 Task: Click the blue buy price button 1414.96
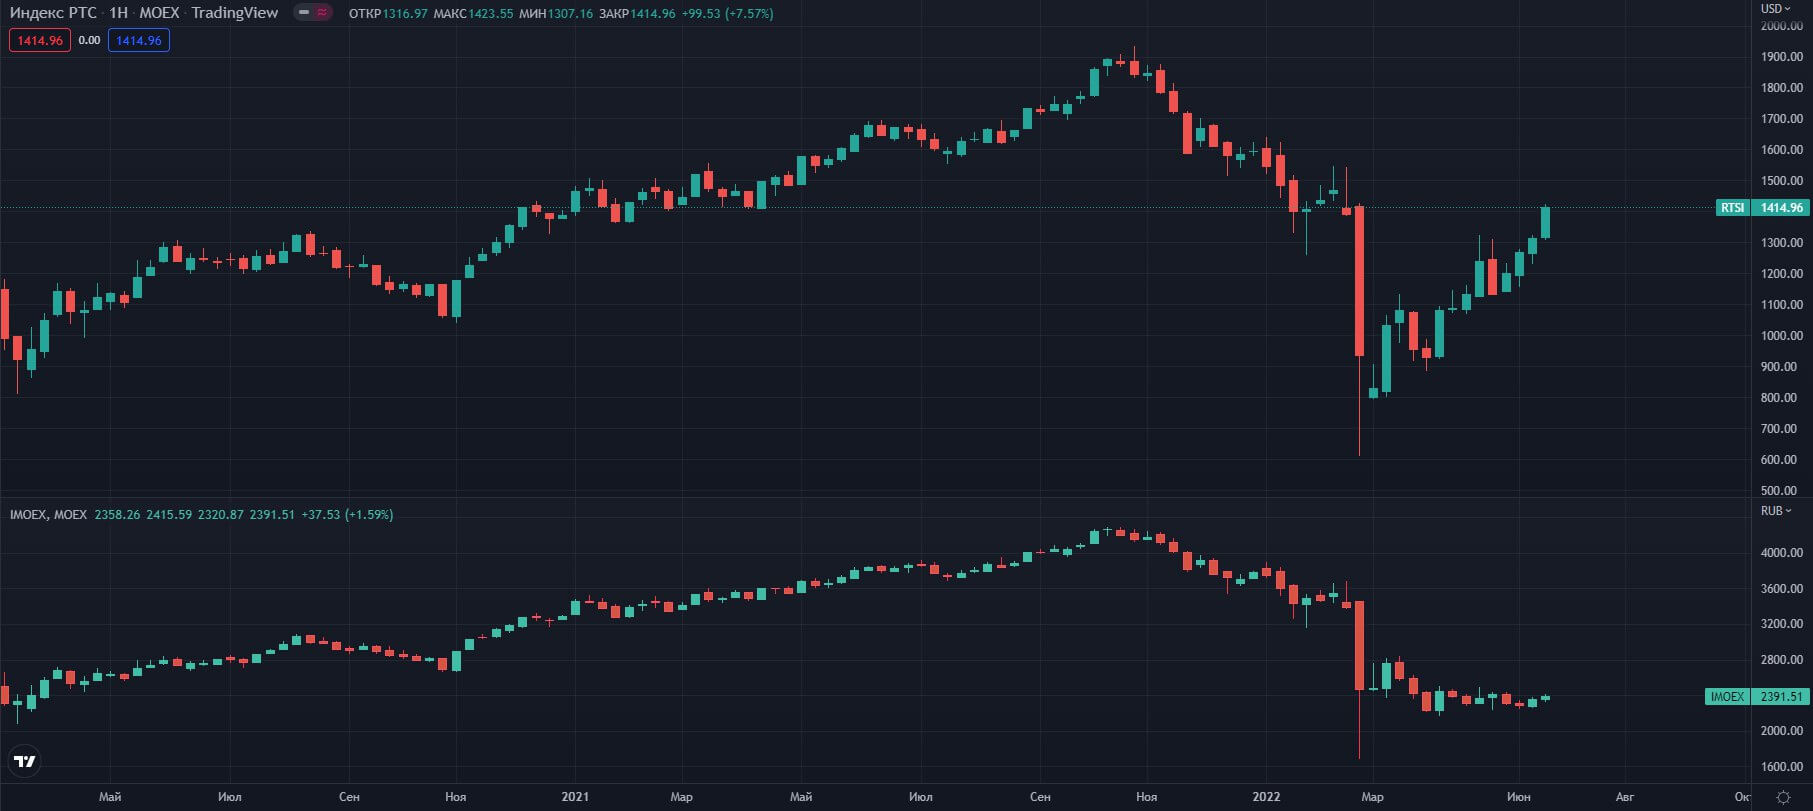139,41
